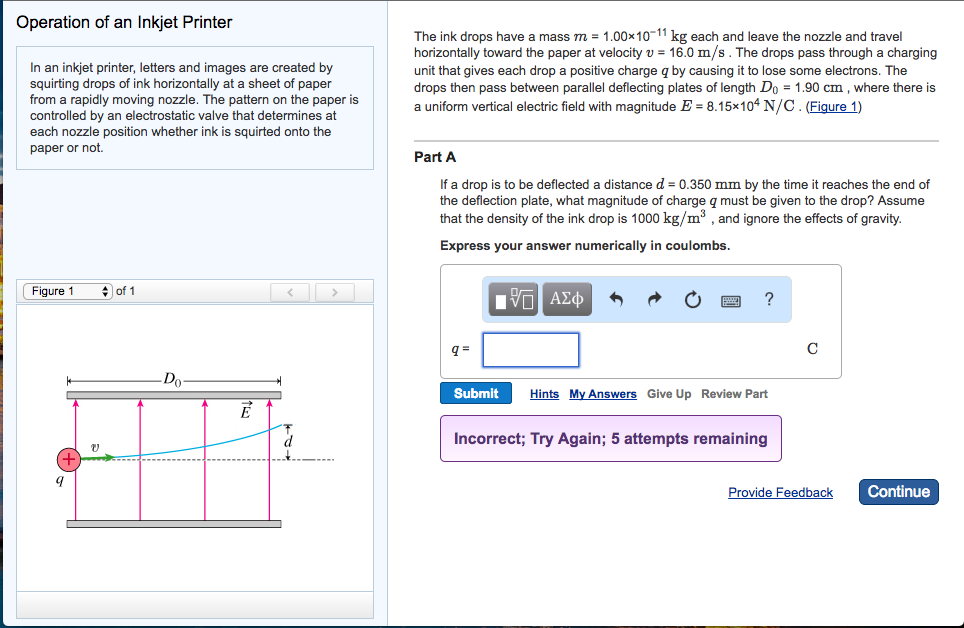964x628 pixels.
Task: Reset the answer using the circular reset icon
Action: (x=692, y=298)
